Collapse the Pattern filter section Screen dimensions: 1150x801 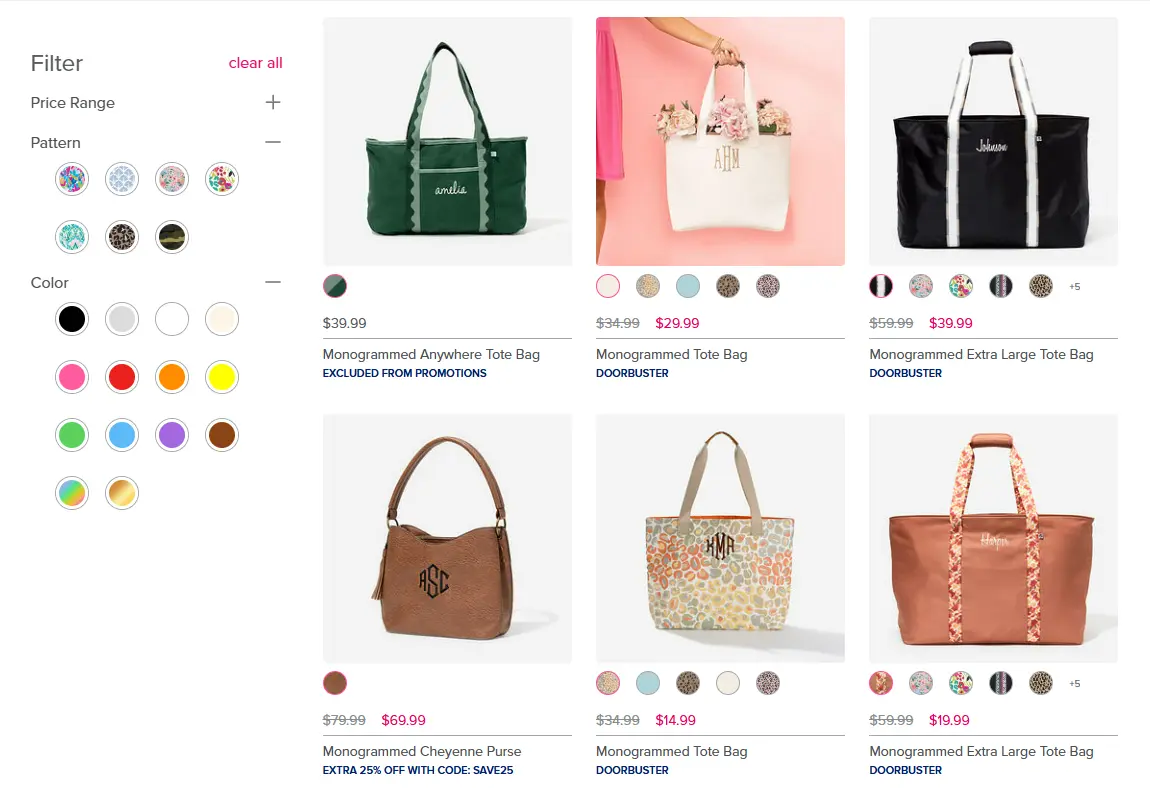[272, 142]
